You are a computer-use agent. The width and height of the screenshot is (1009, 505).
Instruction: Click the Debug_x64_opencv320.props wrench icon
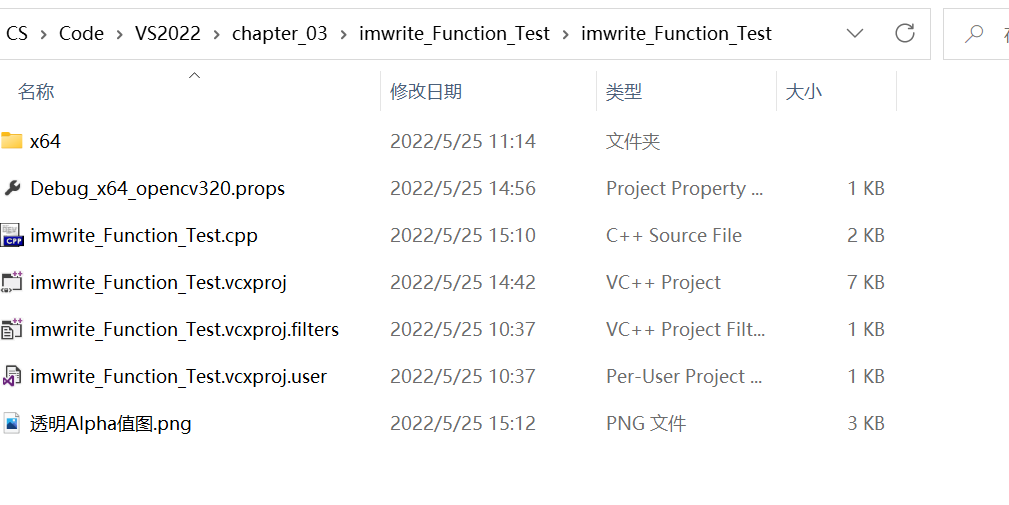tap(12, 188)
